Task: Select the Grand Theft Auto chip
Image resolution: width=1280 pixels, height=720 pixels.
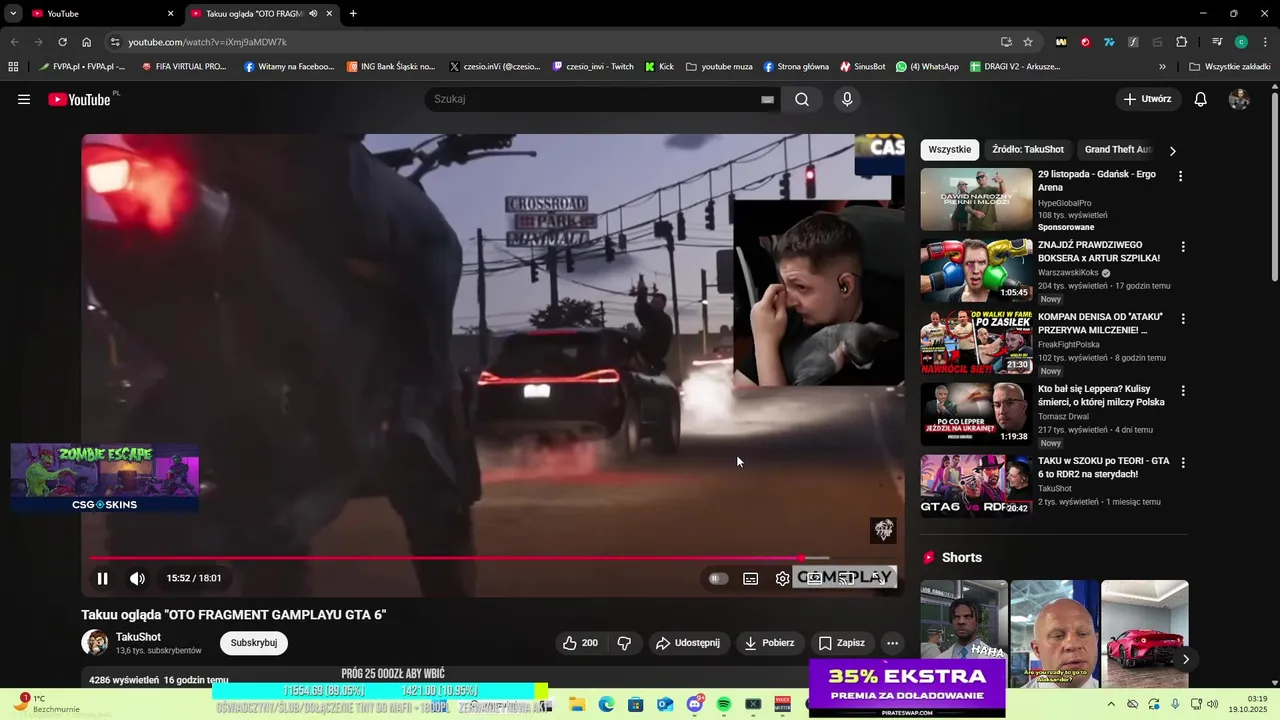Action: click(1118, 149)
